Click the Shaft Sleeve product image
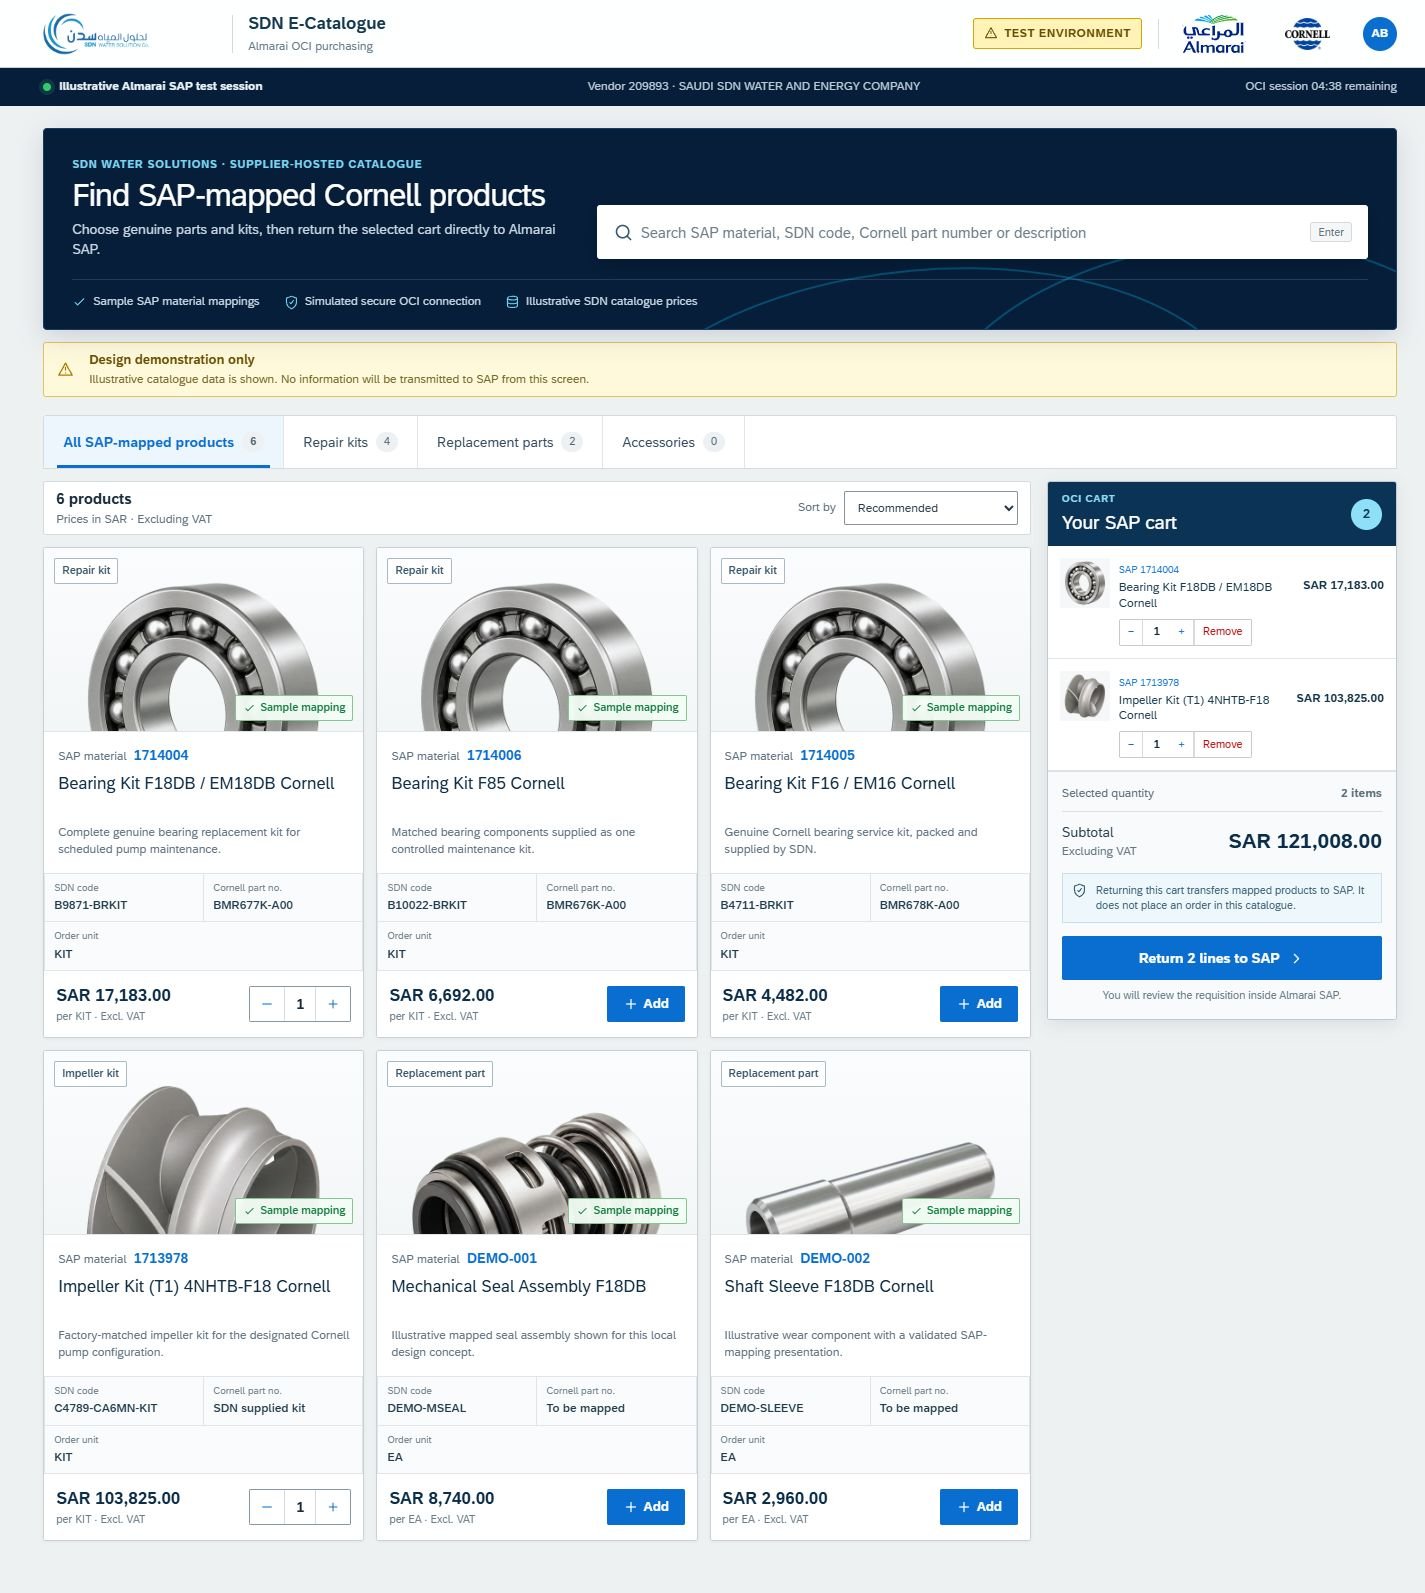The height and width of the screenshot is (1593, 1425). click(x=870, y=1142)
